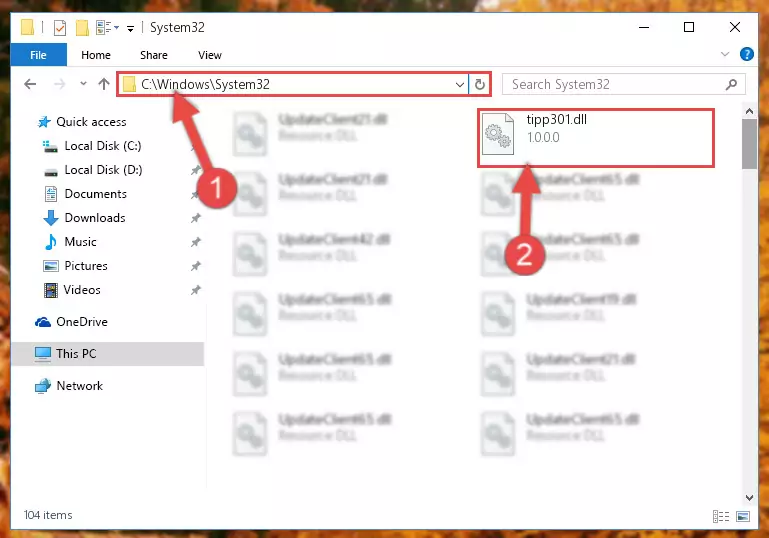Image resolution: width=769 pixels, height=538 pixels.
Task: Click the File Explorer folder icon in title bar
Action: tap(27, 27)
